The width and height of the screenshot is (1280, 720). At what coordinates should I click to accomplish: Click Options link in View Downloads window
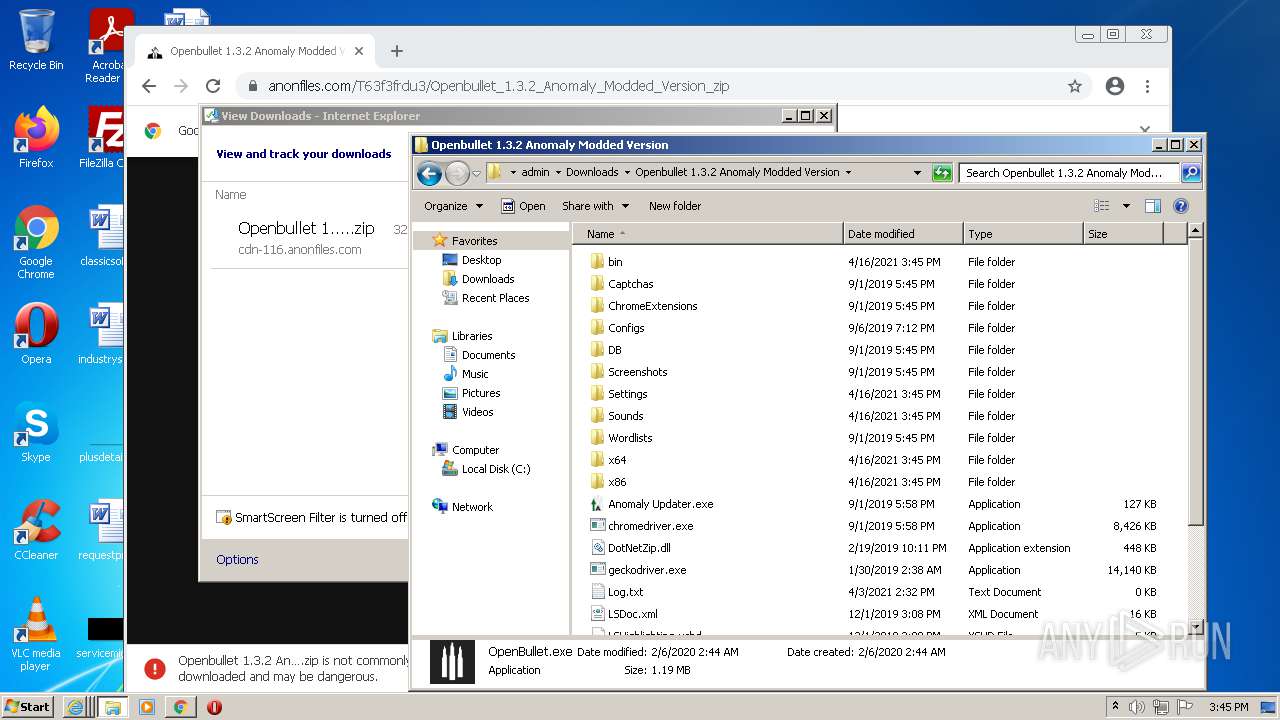[x=237, y=560]
